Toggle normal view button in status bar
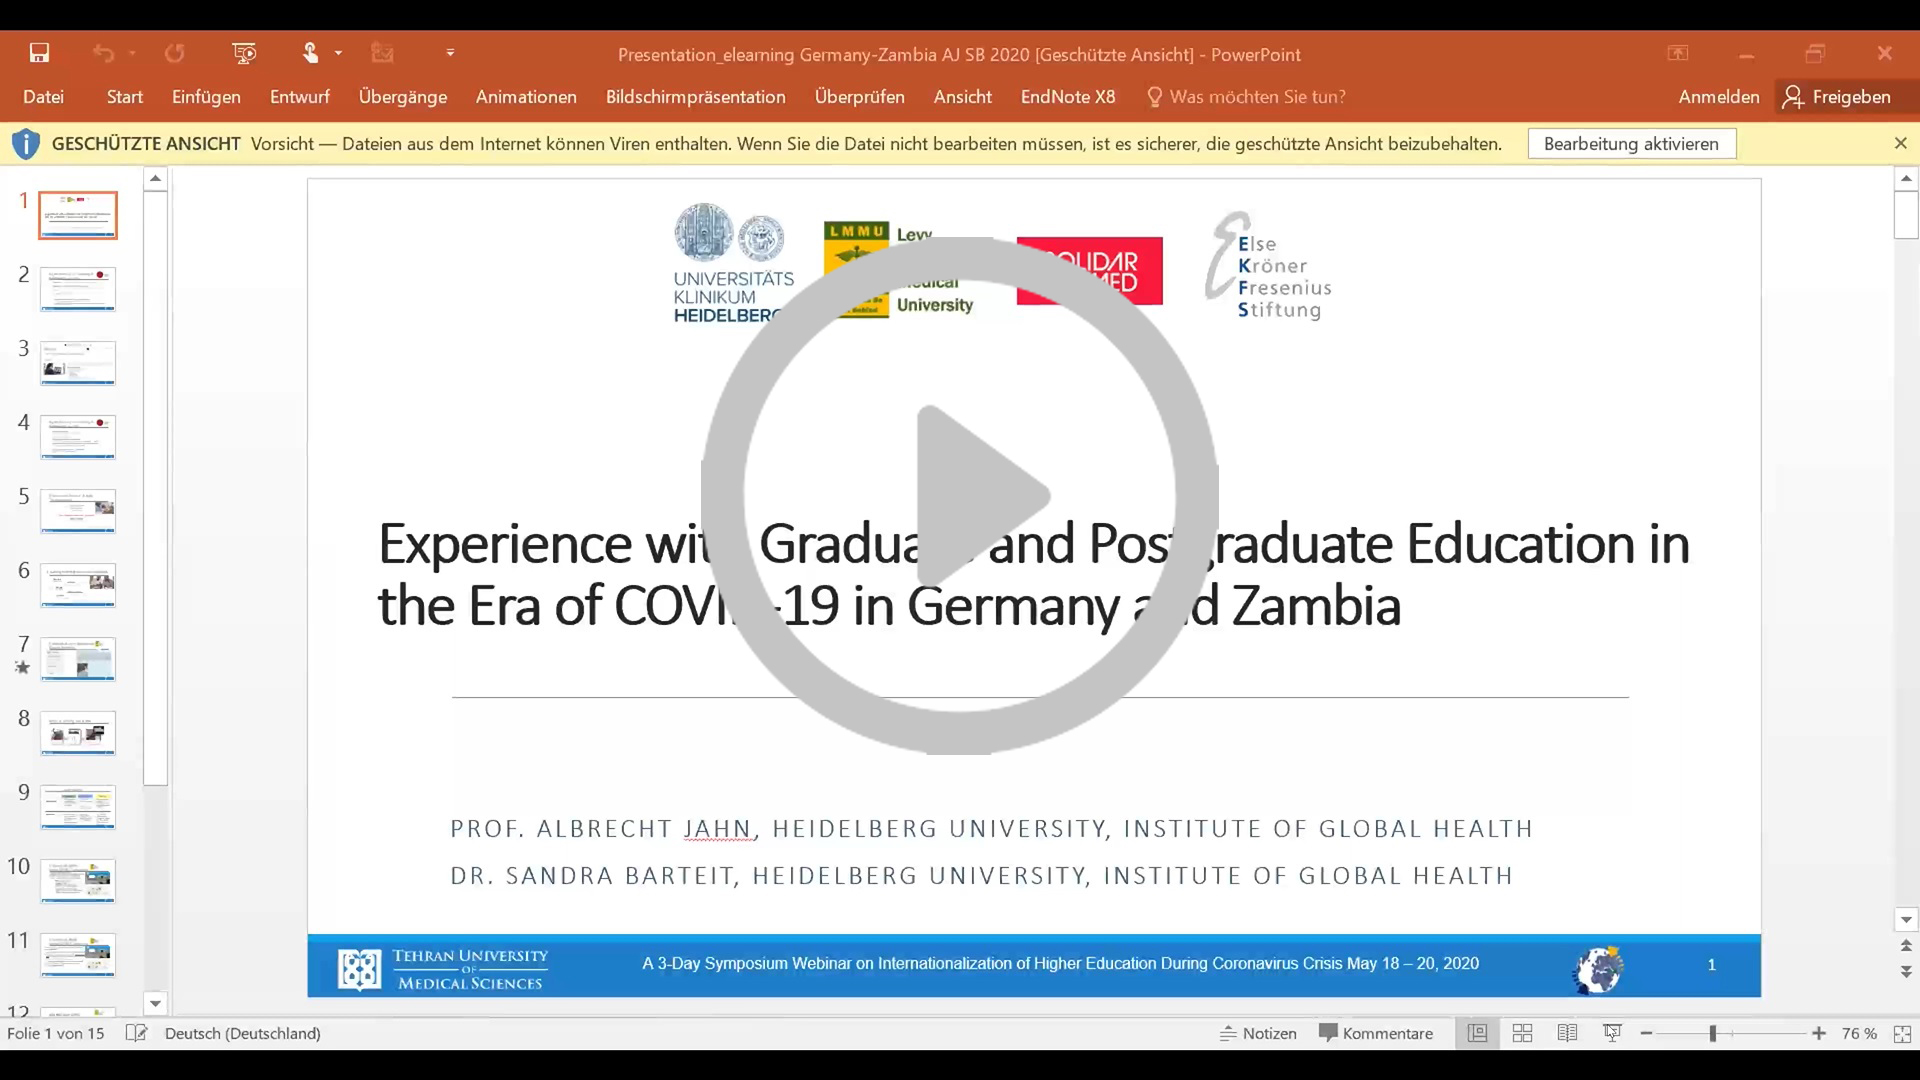The width and height of the screenshot is (1920, 1080). [1477, 1033]
